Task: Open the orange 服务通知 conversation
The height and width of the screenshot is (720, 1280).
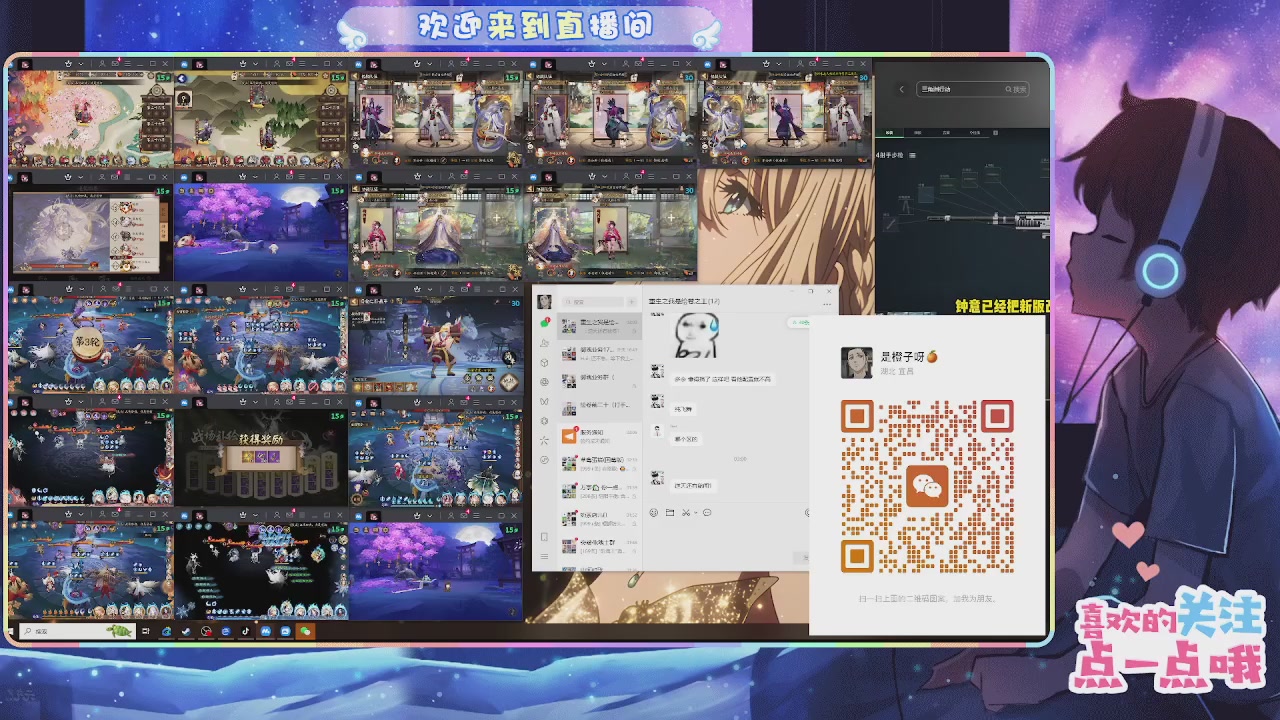Action: pos(599,436)
